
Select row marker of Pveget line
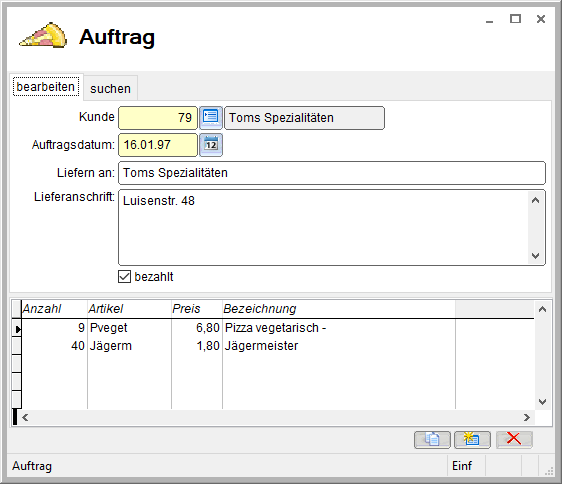16,328
